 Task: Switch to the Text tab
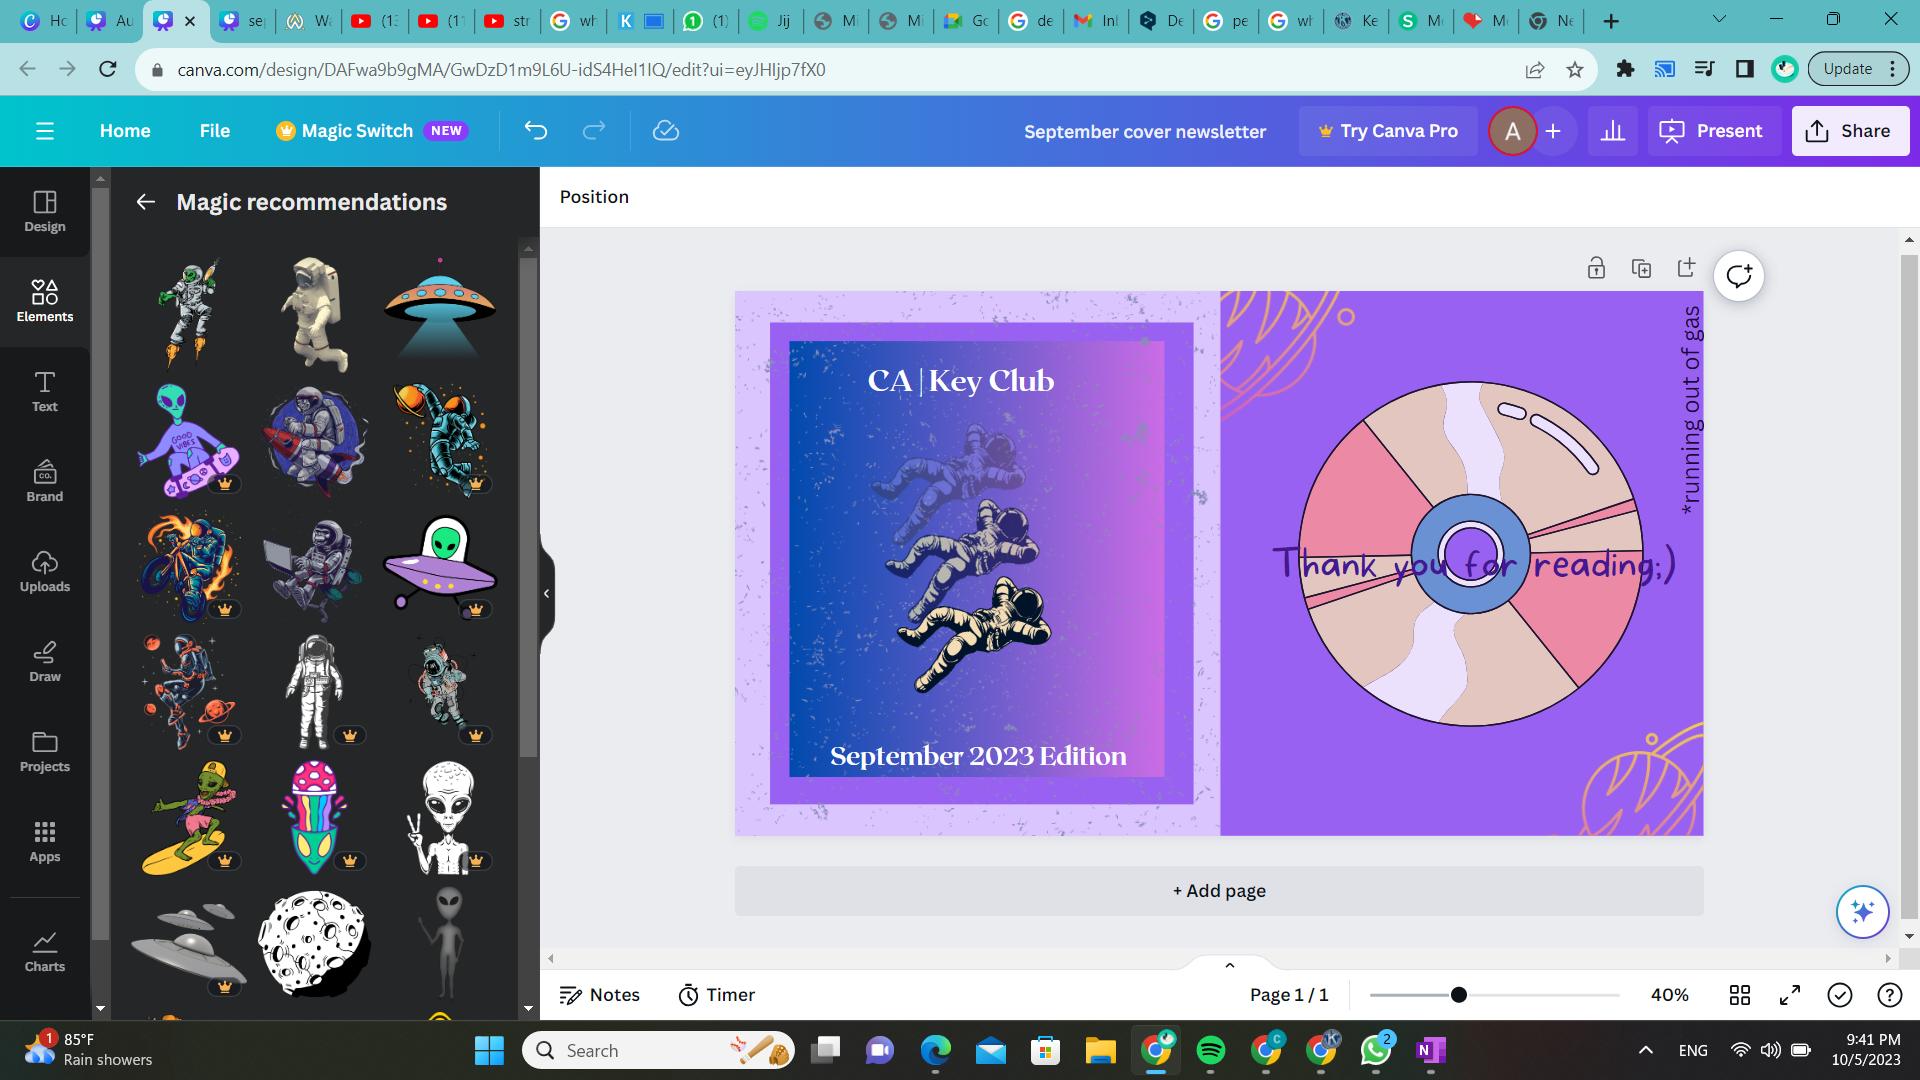pos(45,391)
